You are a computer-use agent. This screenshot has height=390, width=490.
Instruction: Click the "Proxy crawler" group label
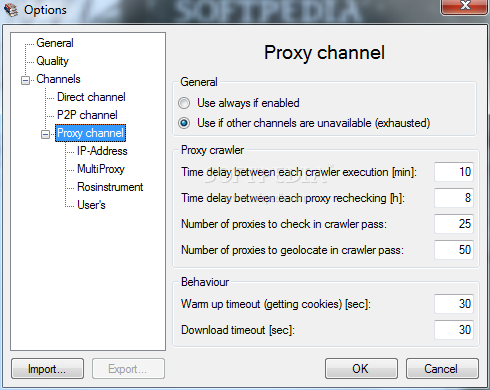pos(212,150)
